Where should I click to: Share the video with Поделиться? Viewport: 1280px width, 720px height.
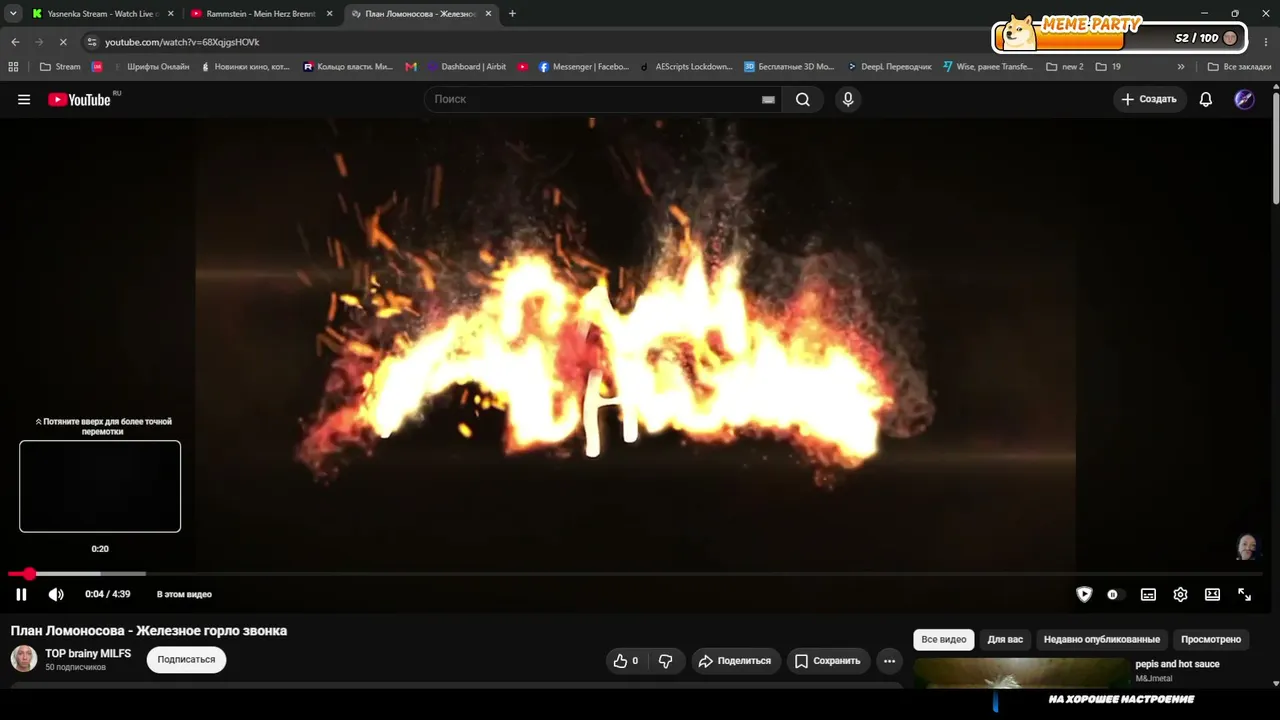point(735,661)
